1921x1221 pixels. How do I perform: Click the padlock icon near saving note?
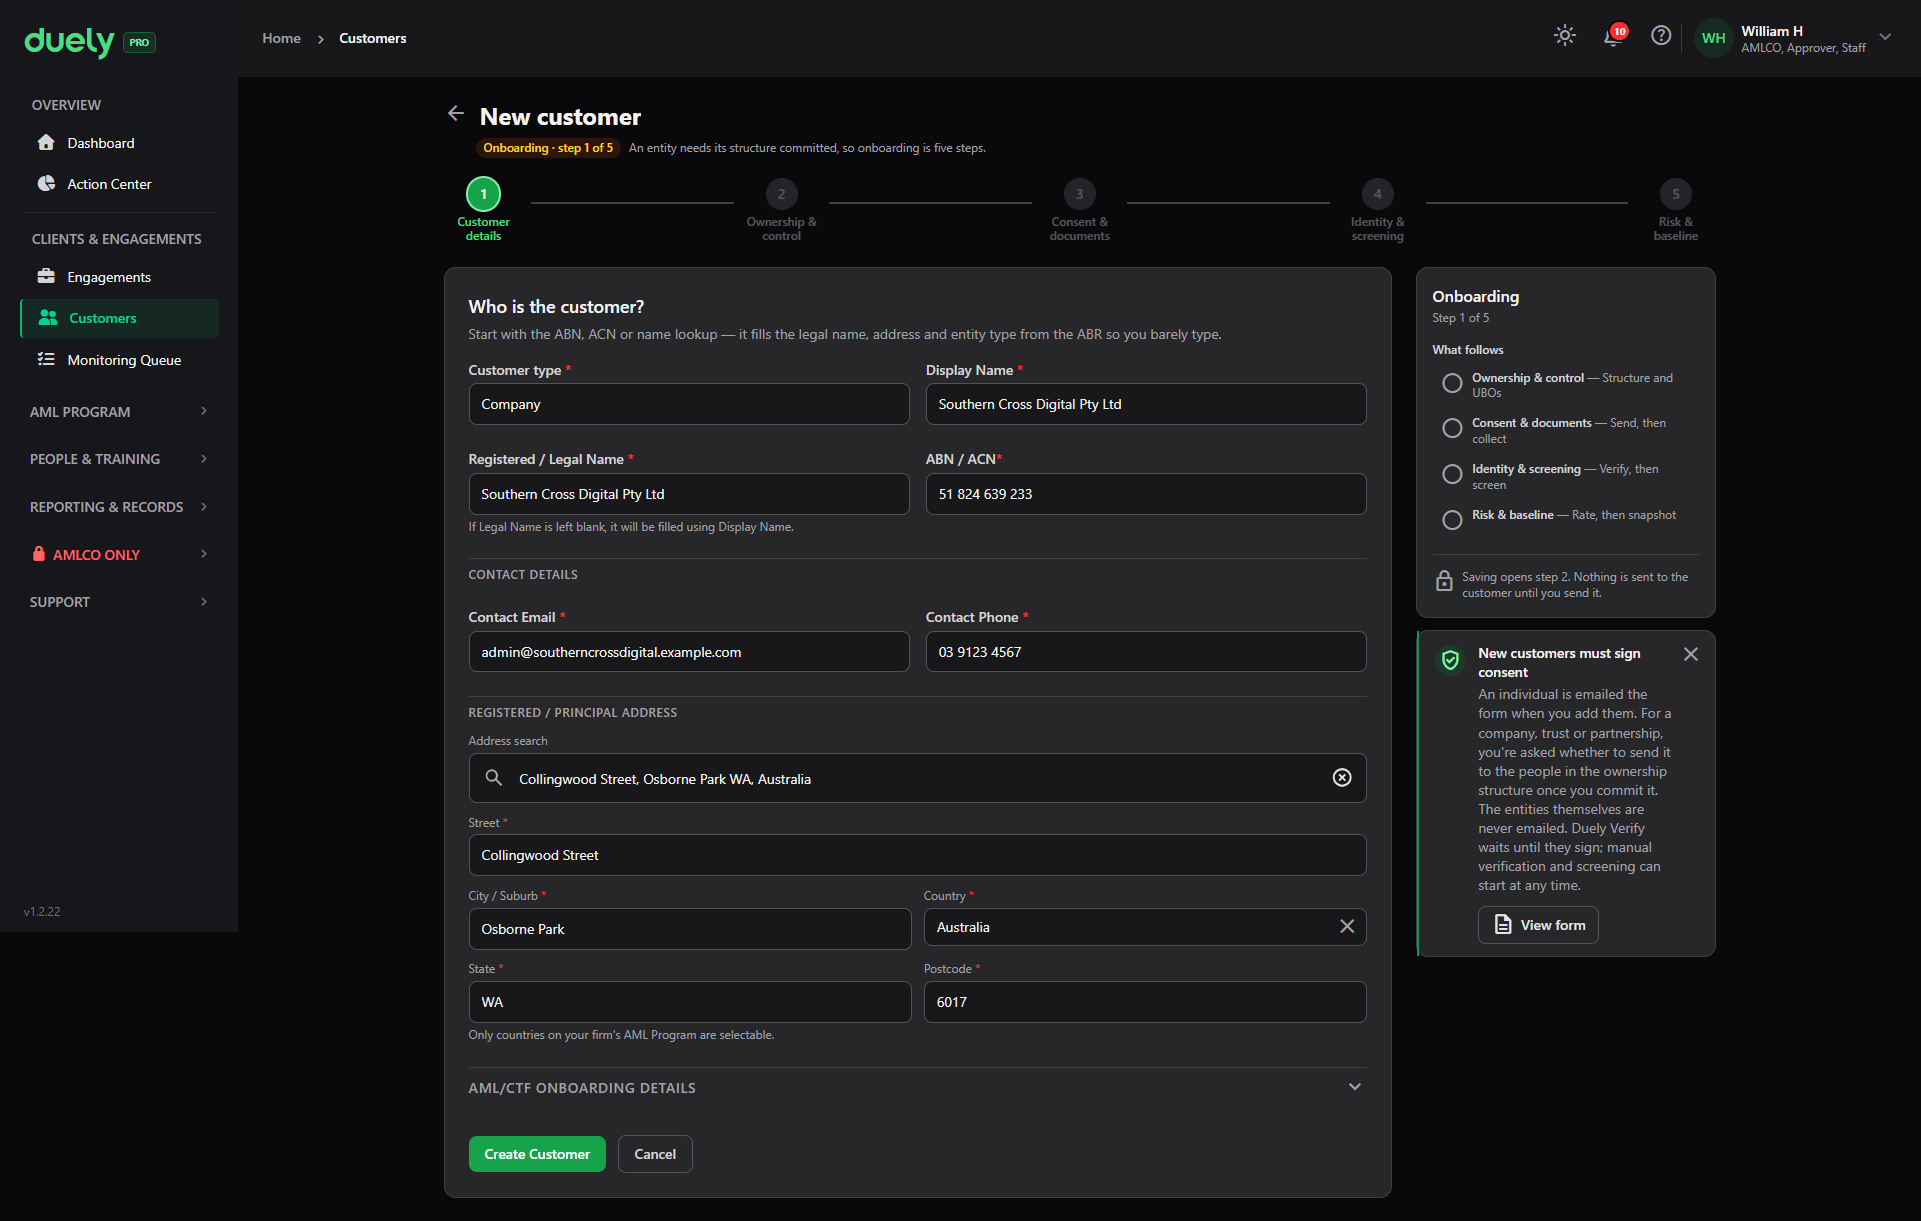point(1444,581)
